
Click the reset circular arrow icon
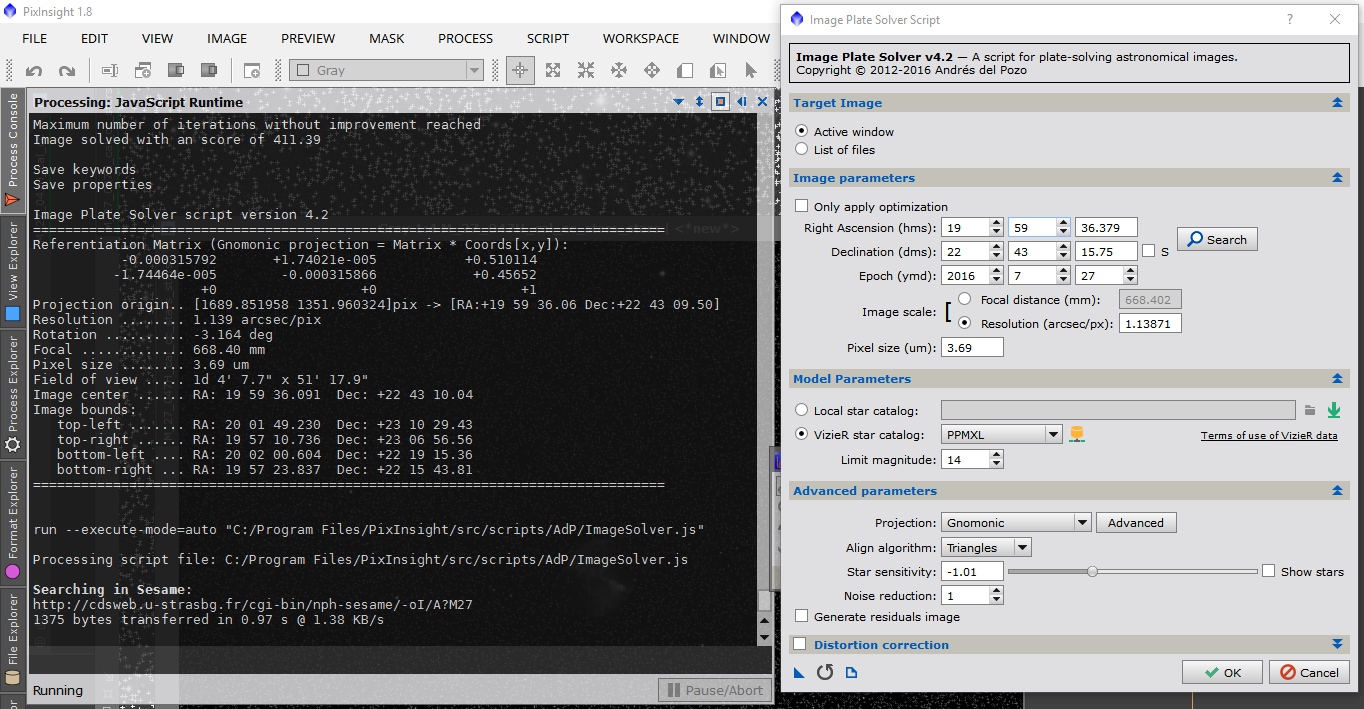(825, 672)
